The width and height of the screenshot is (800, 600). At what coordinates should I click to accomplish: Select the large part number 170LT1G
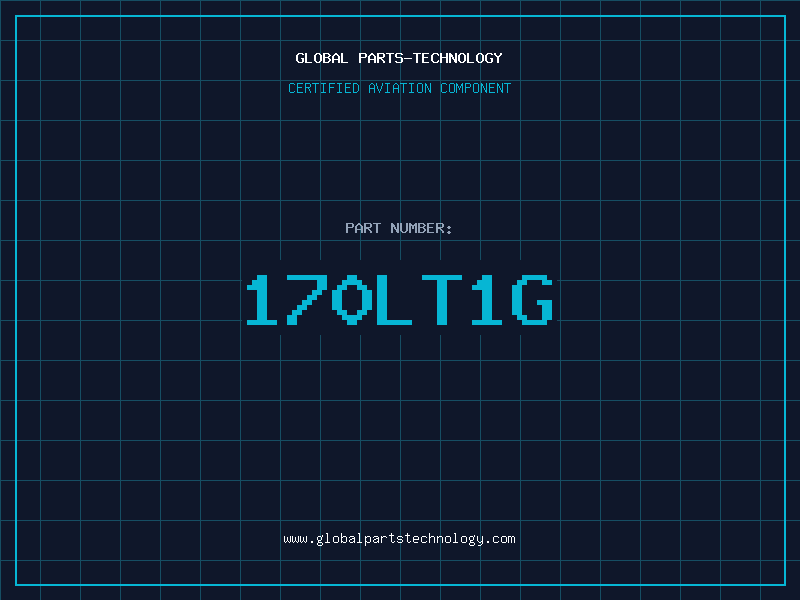point(399,299)
